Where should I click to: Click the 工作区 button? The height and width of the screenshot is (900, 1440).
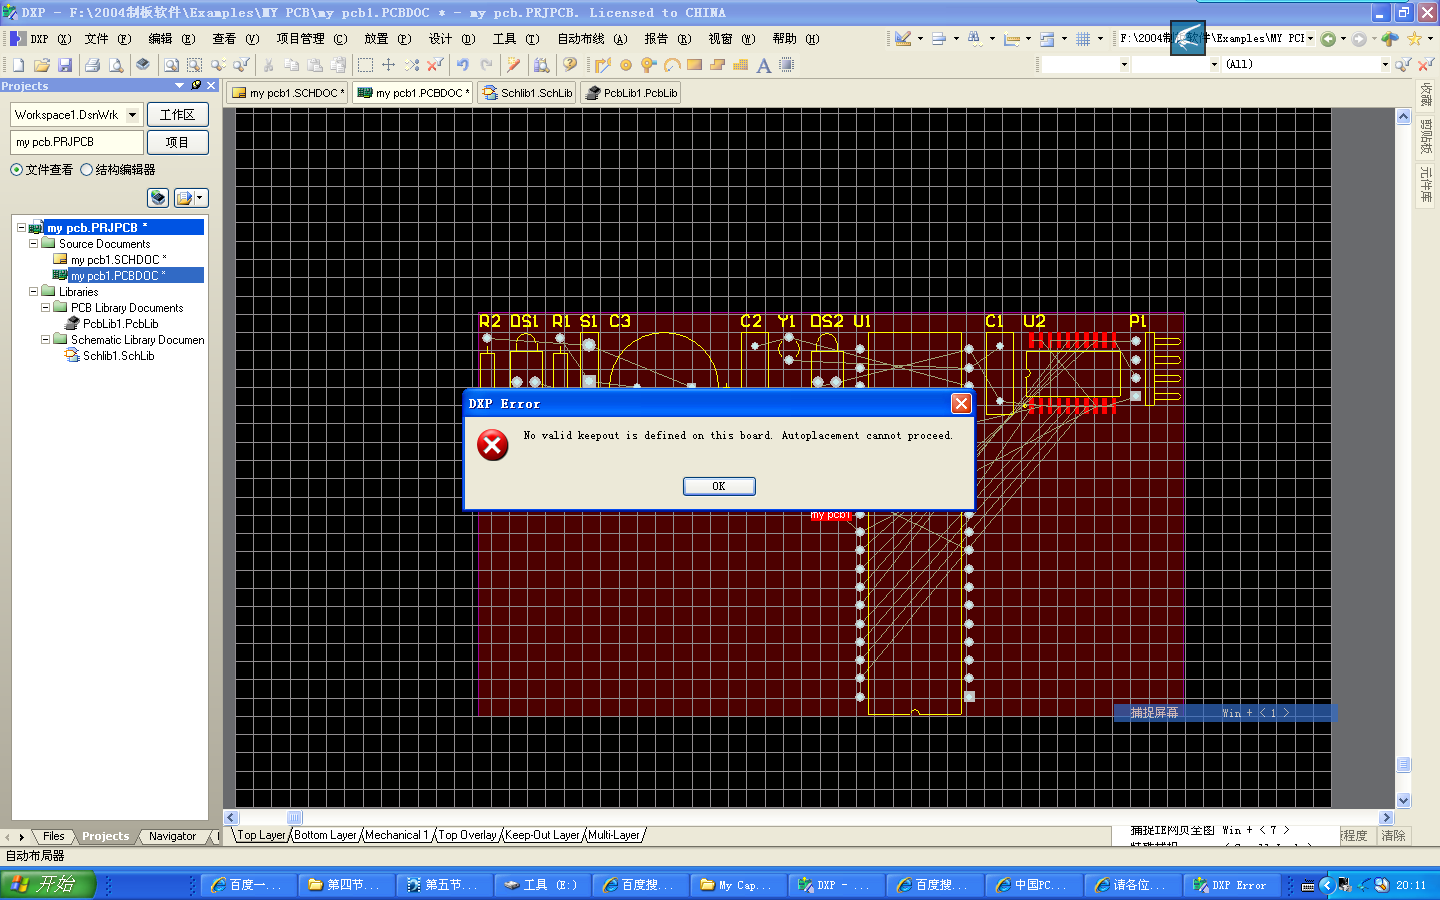[178, 115]
